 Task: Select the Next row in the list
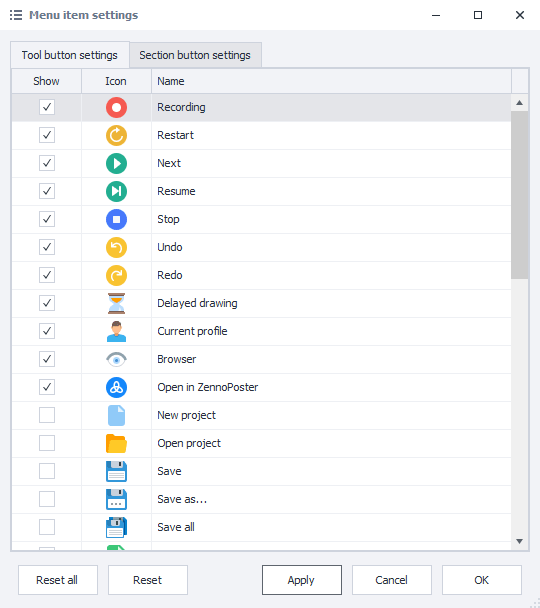tap(261, 163)
